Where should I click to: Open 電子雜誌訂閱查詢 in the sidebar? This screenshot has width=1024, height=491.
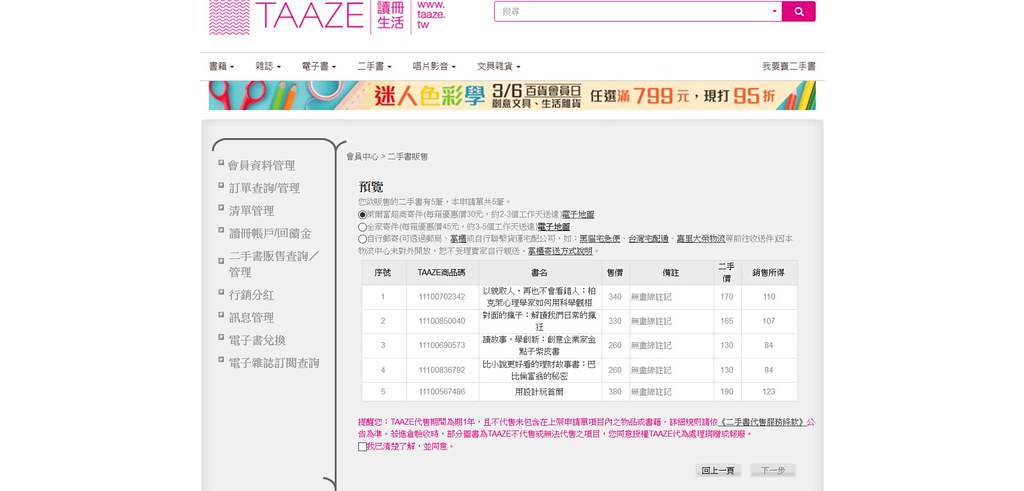274,364
